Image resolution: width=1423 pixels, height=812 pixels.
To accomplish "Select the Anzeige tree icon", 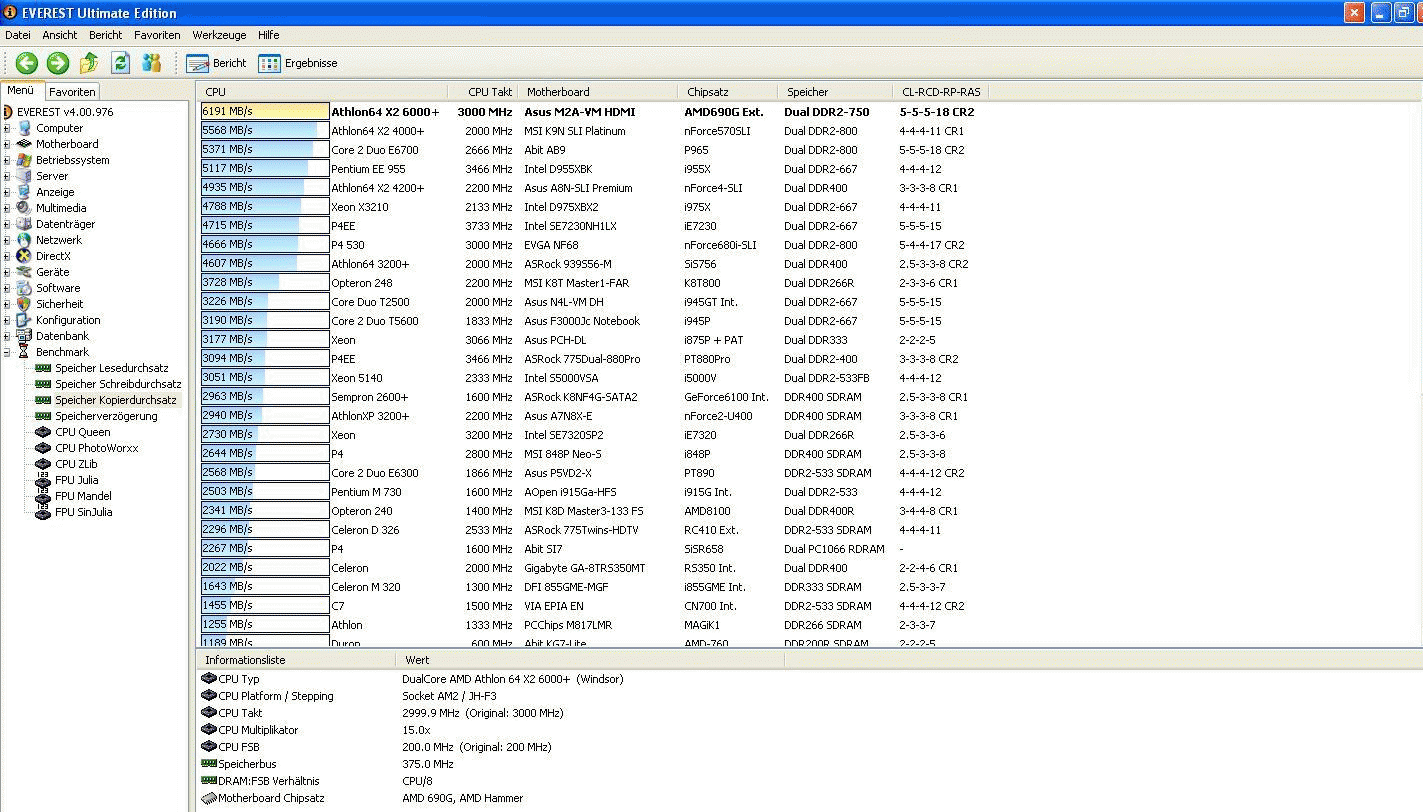I will click(x=25, y=192).
